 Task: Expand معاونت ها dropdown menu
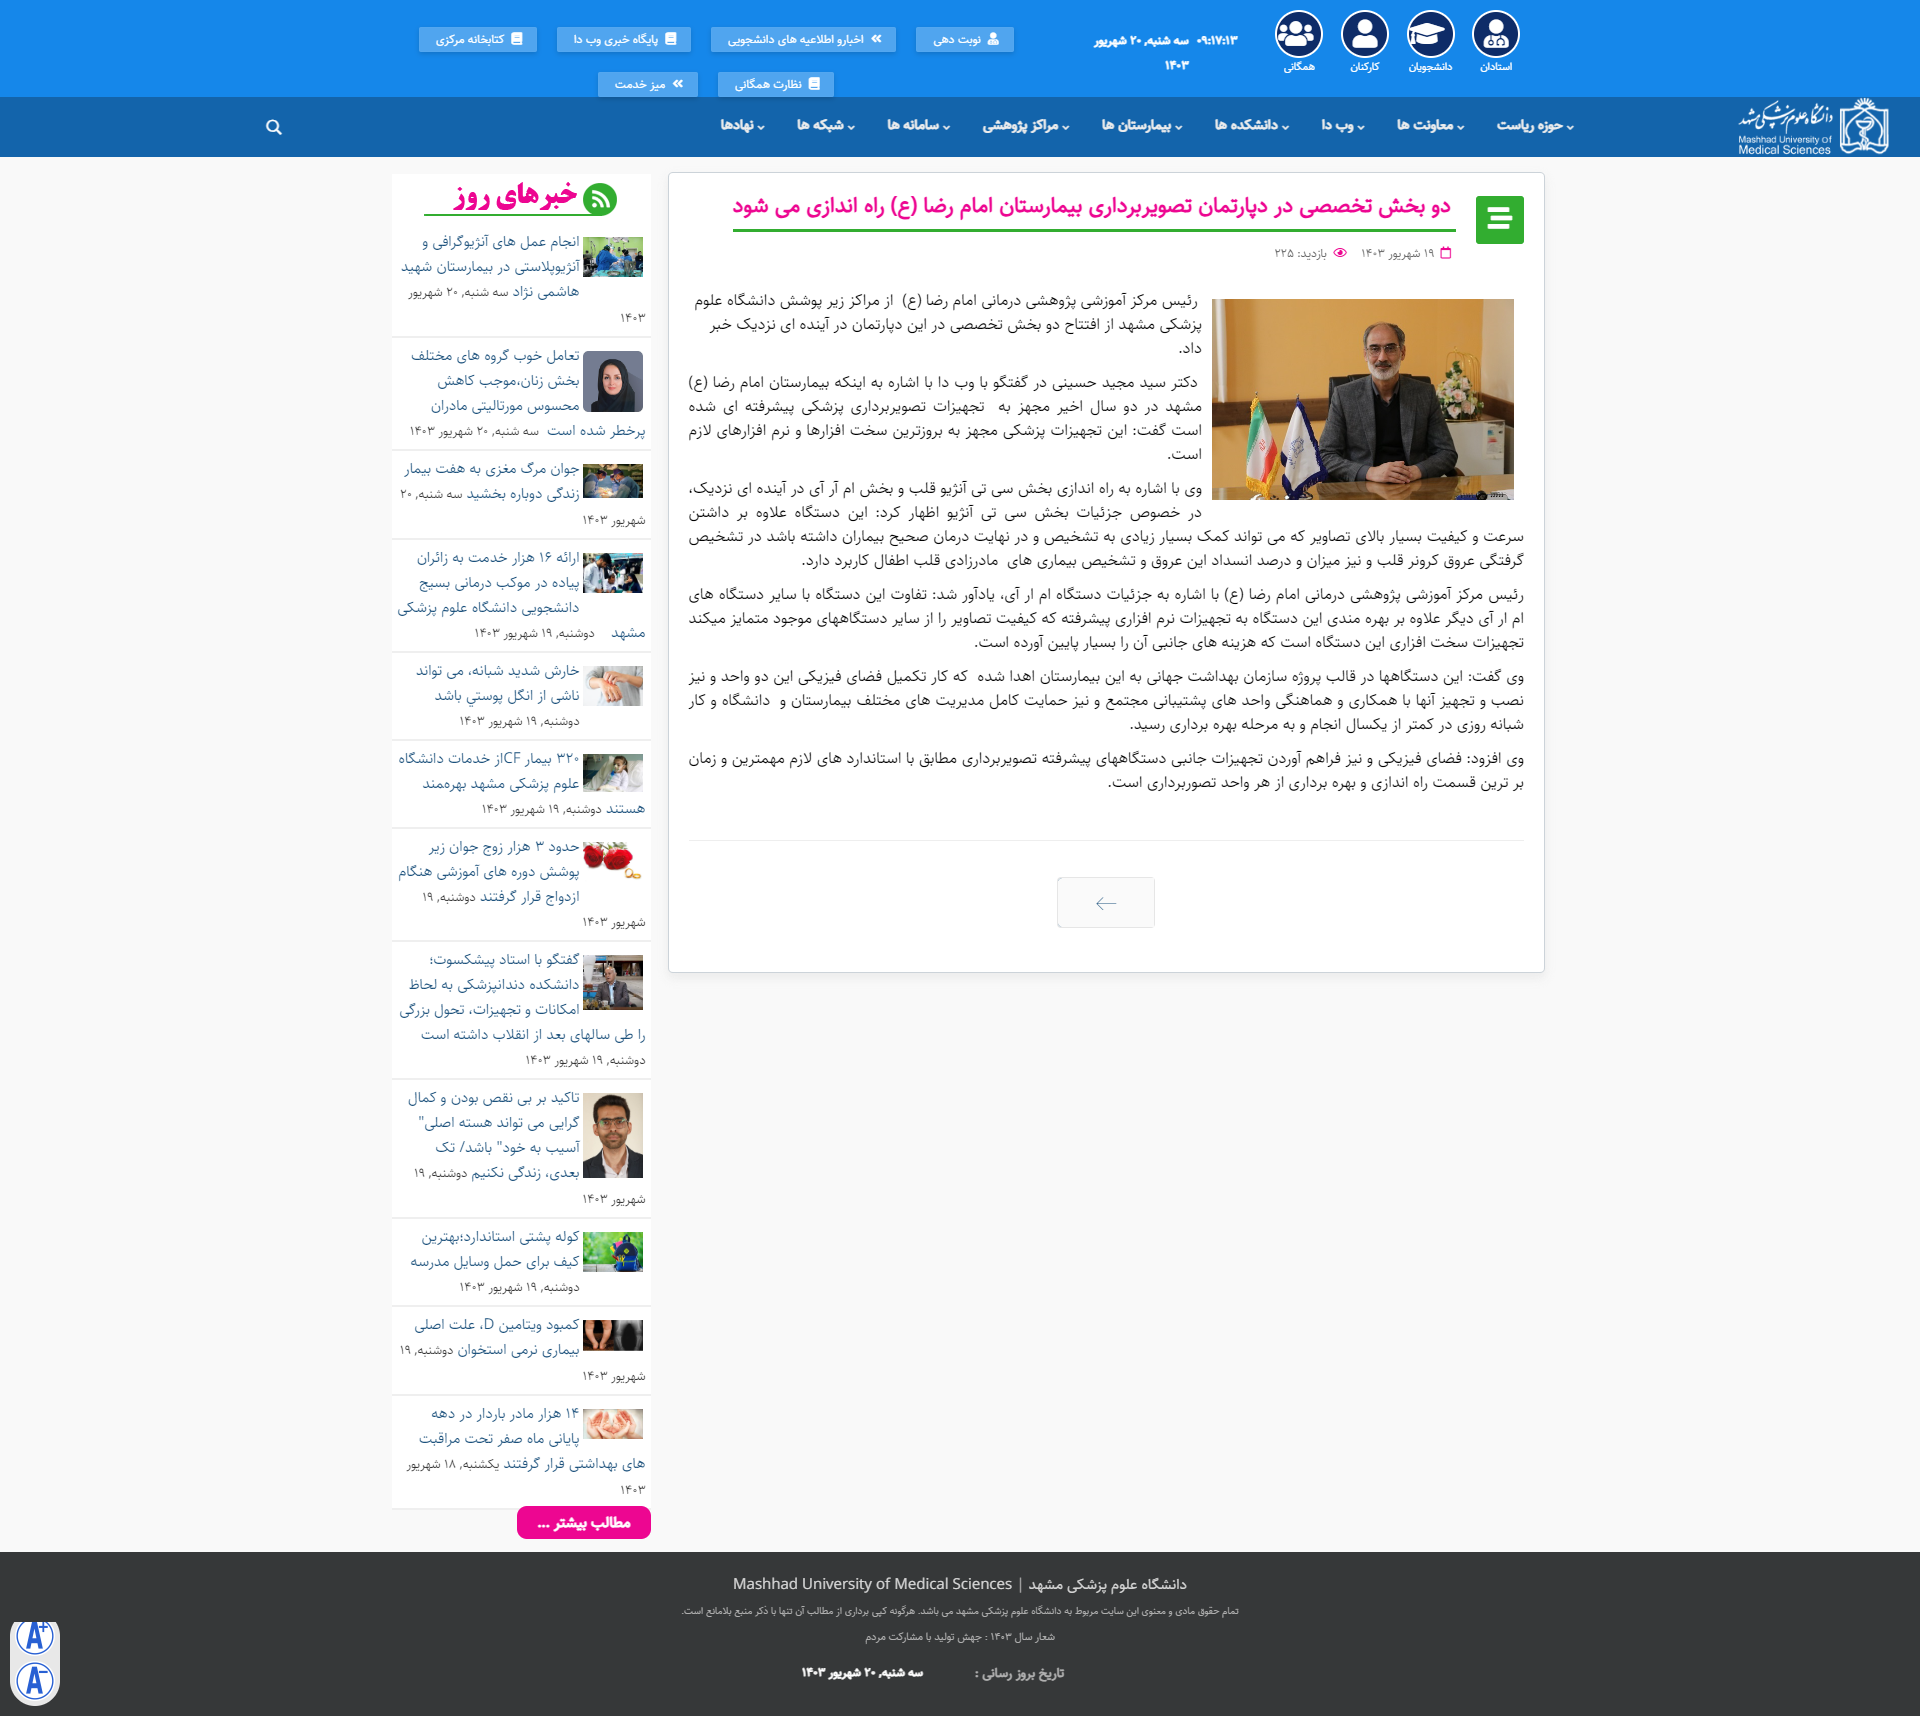point(1430,126)
